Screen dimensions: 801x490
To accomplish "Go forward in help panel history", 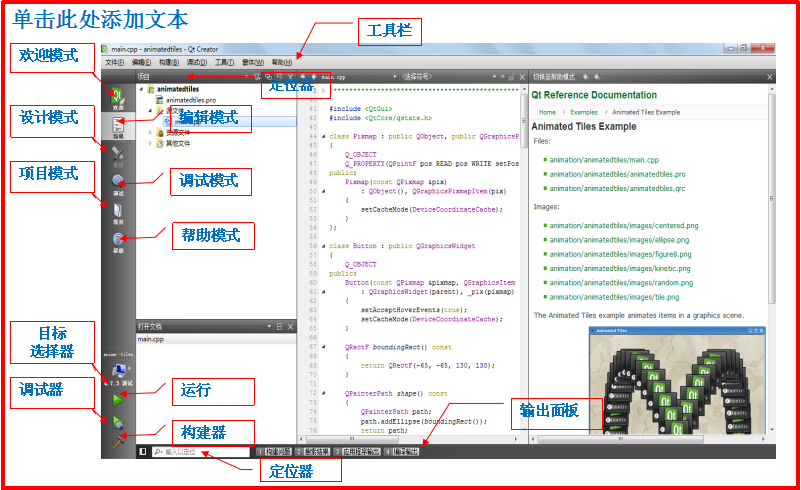I will 597,77.
